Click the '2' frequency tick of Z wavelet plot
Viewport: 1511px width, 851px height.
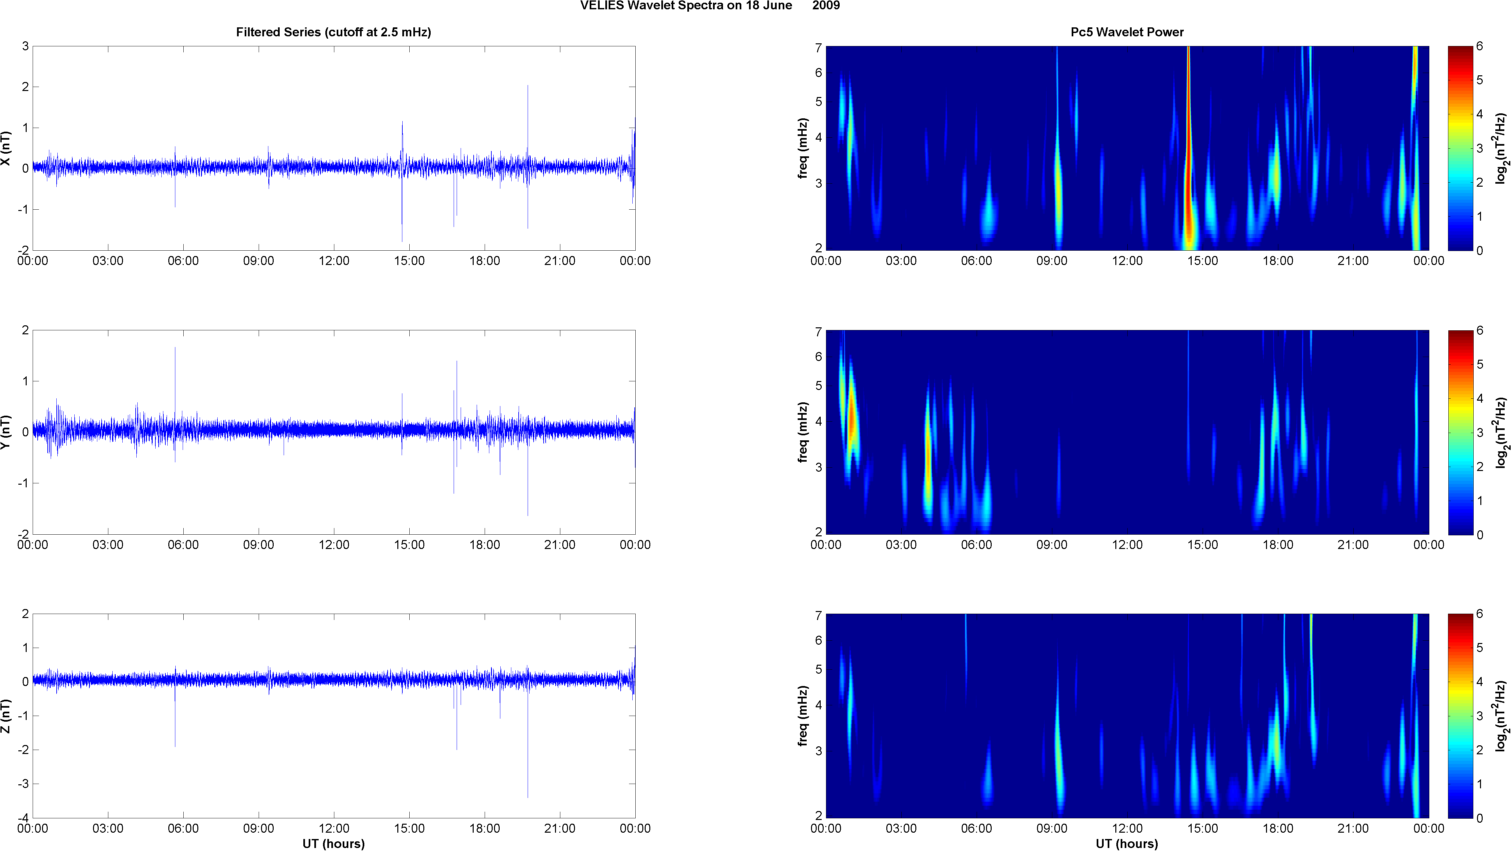pos(818,816)
